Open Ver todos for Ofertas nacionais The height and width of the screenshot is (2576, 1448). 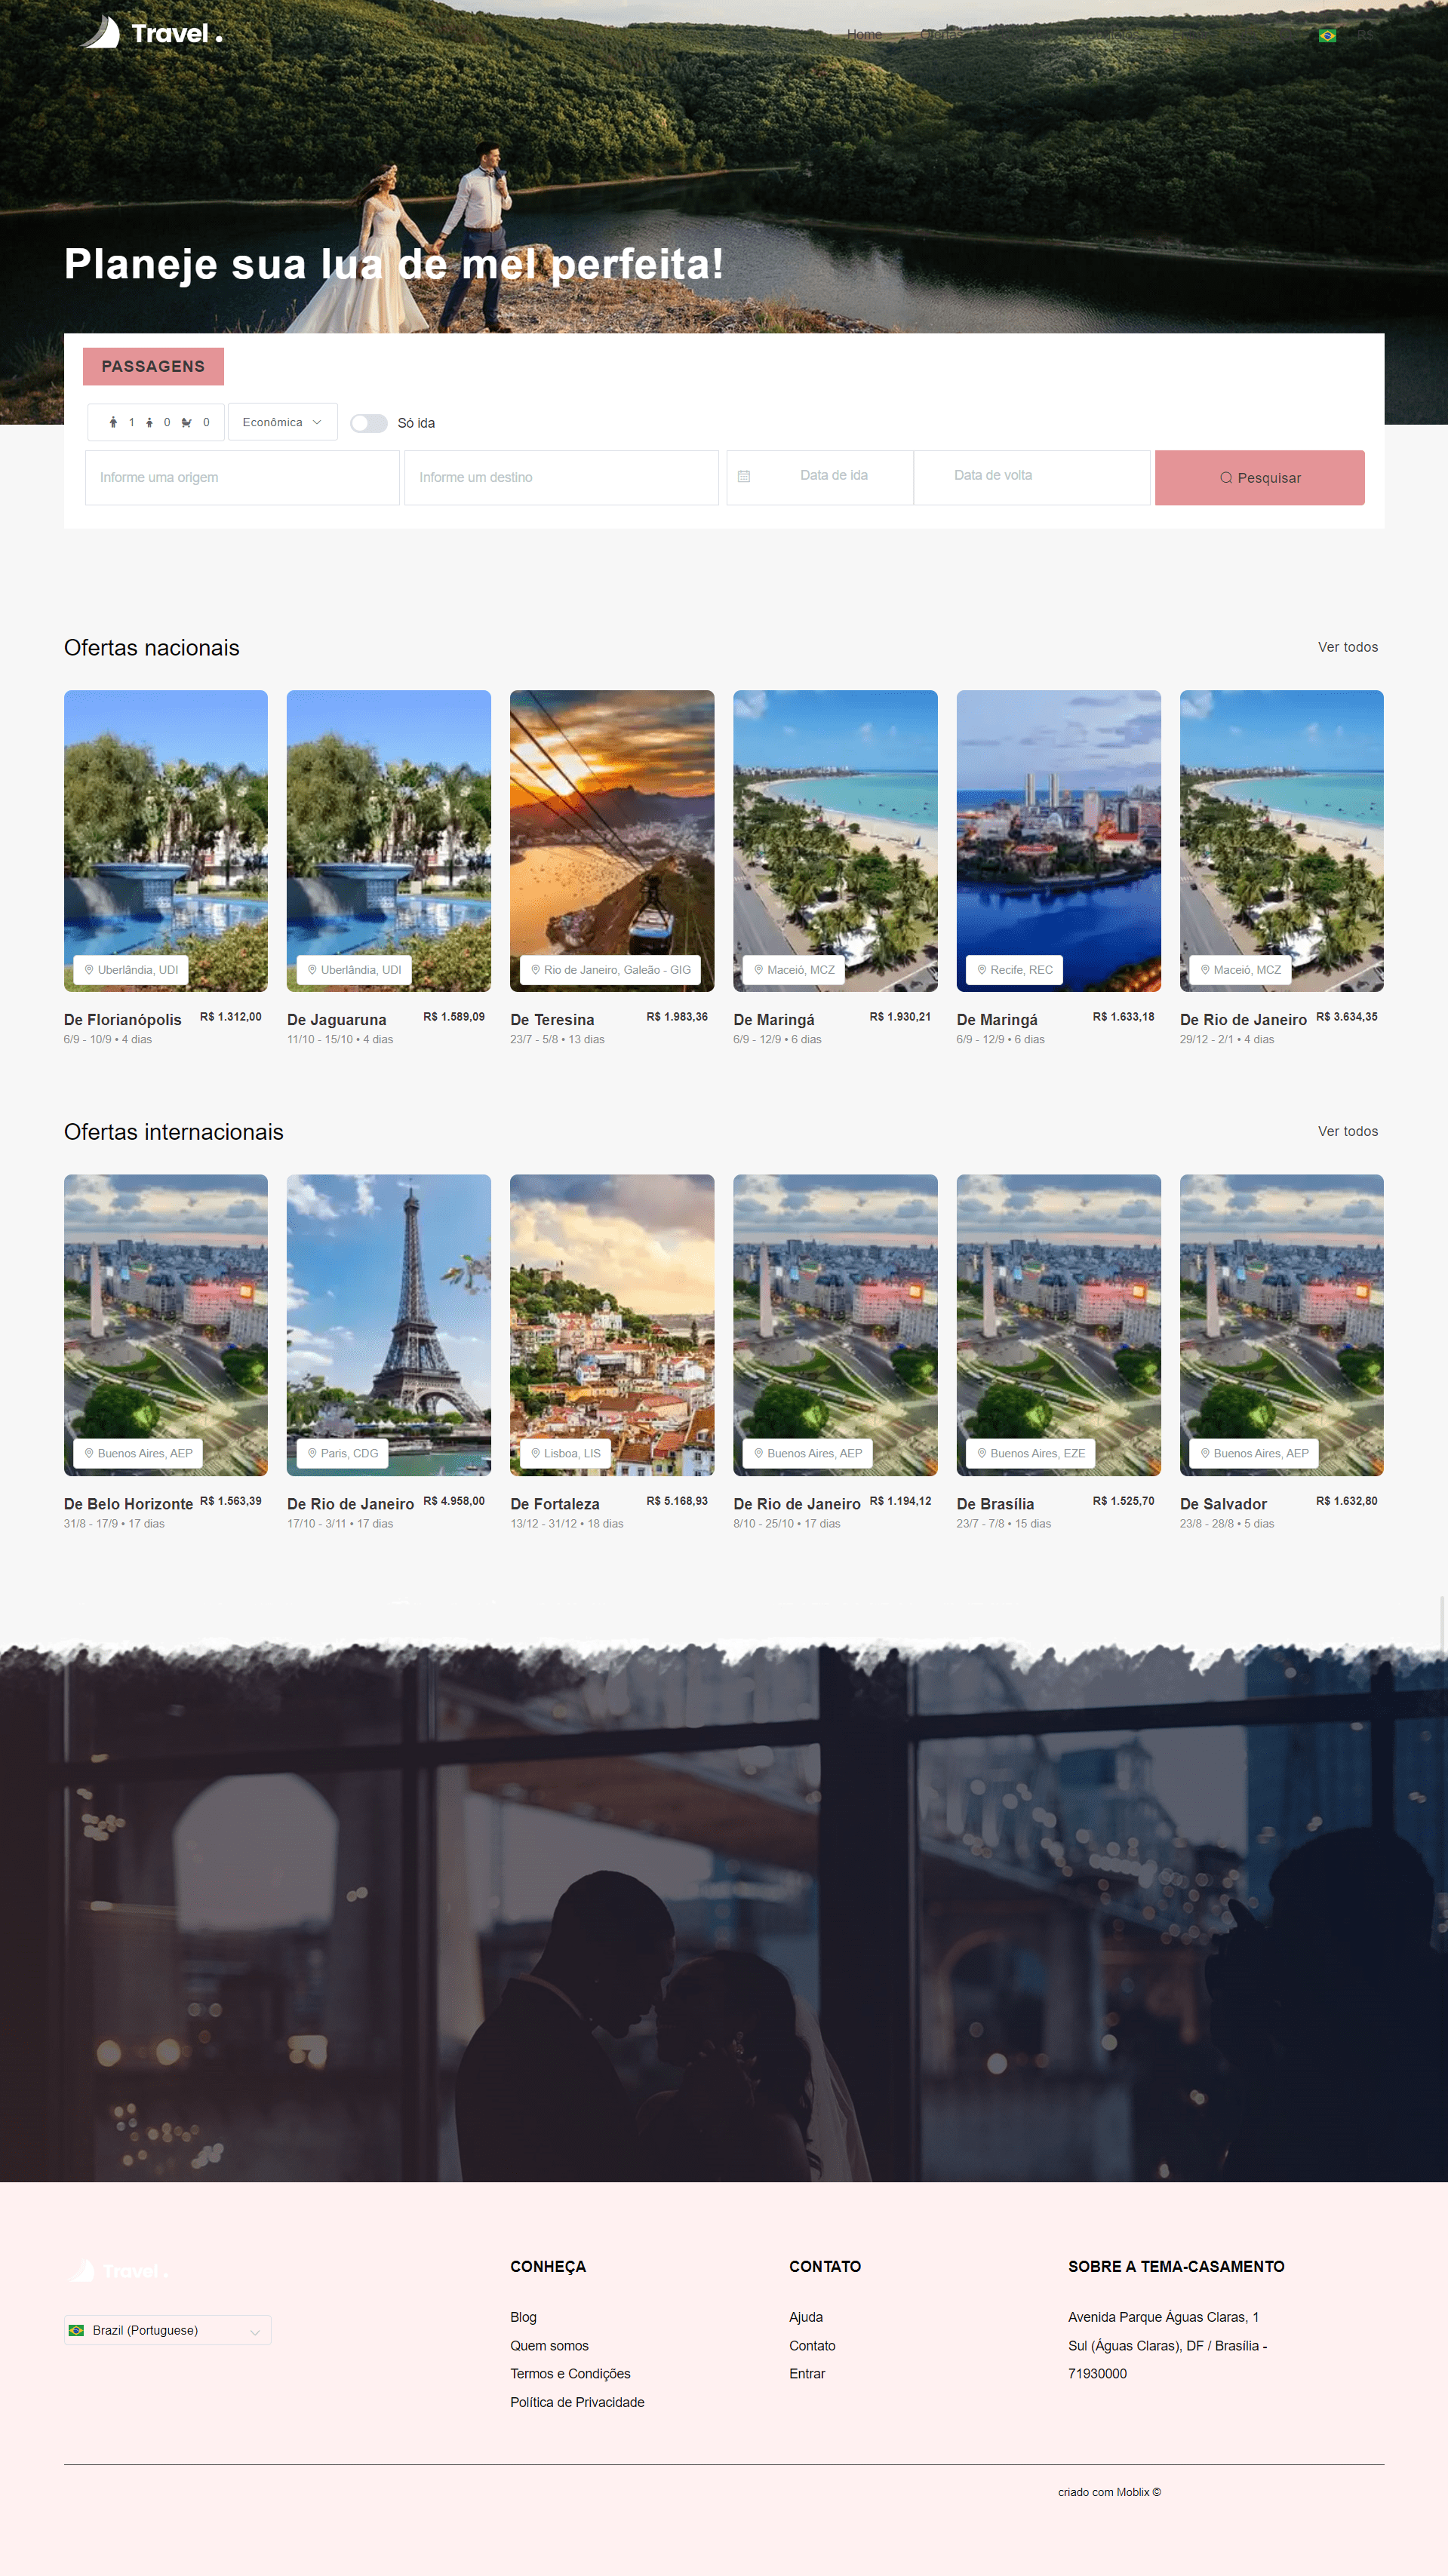[1347, 647]
